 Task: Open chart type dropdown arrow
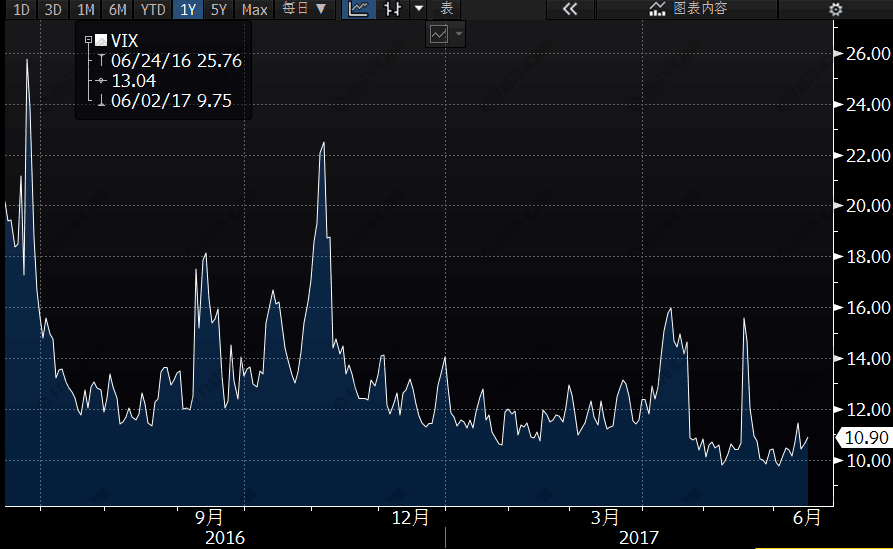click(x=419, y=9)
